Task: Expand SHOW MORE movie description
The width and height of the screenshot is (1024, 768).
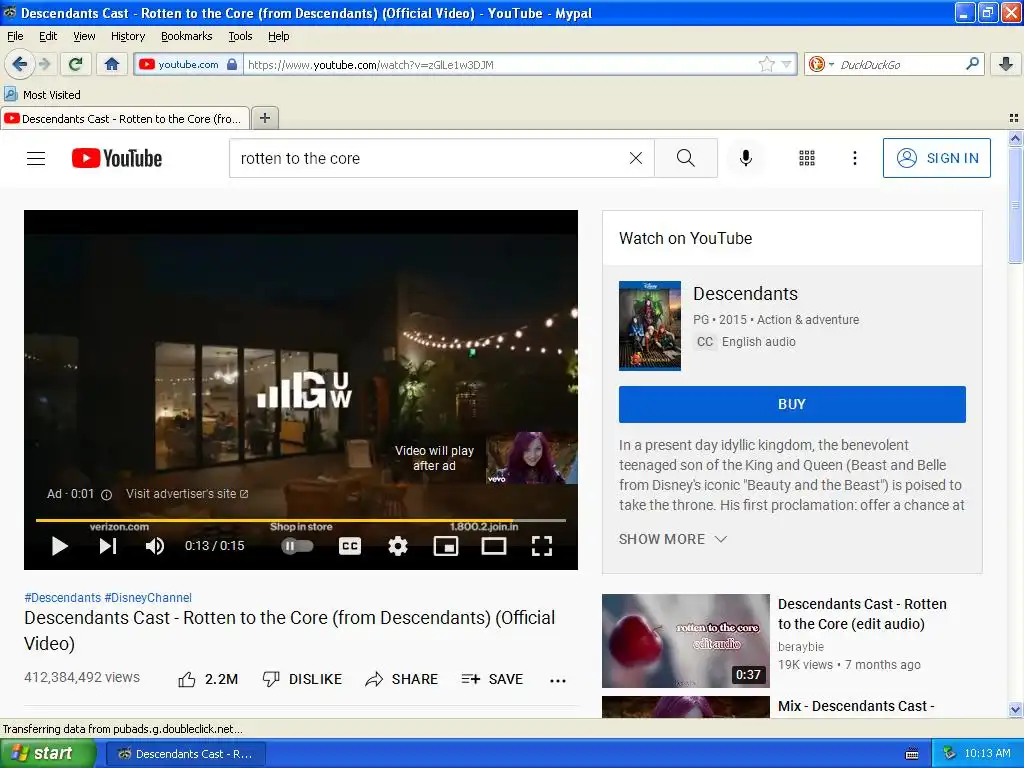Action: [673, 539]
